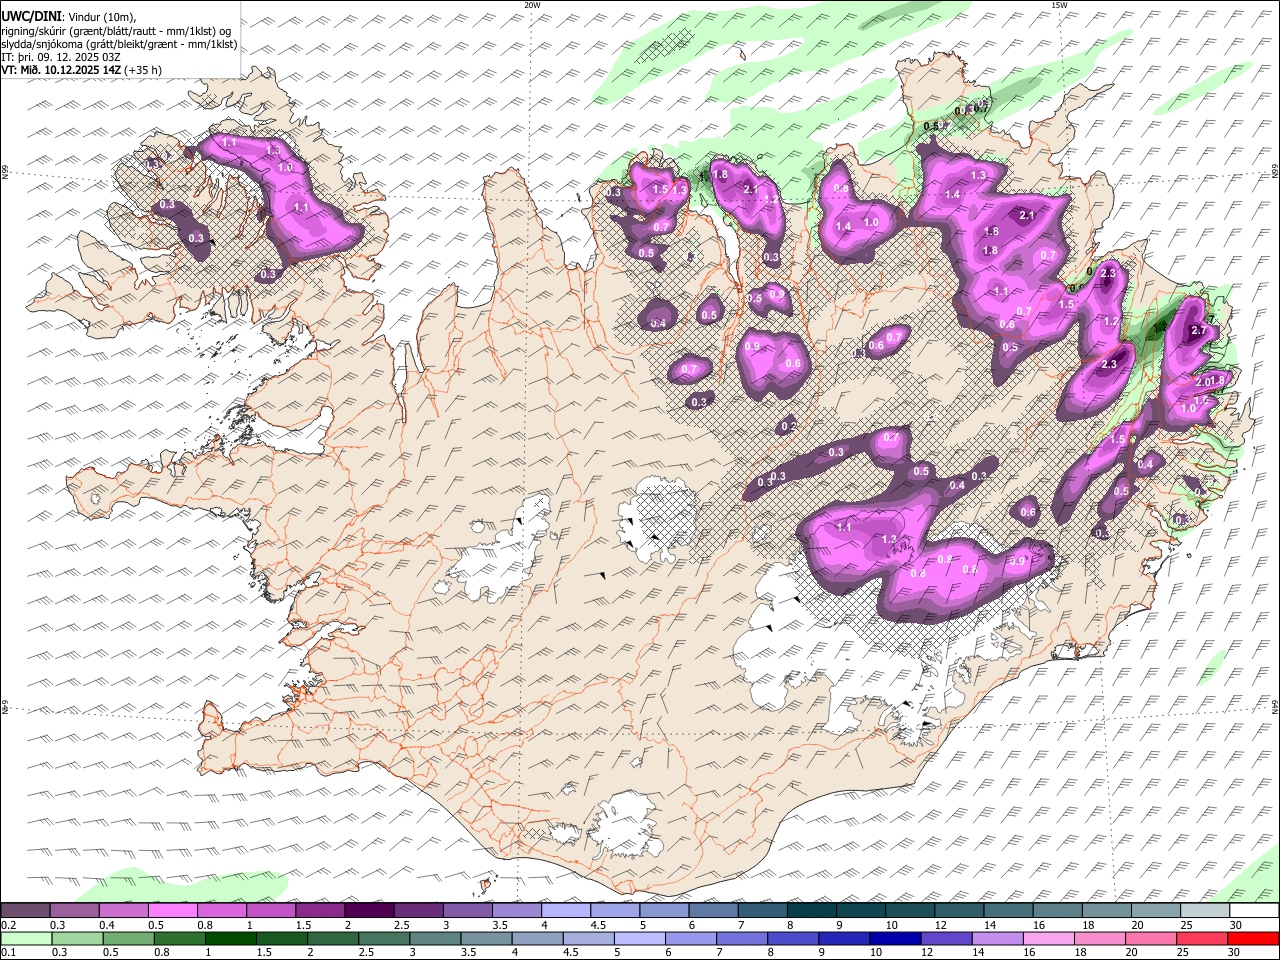Click the "Vindur (10m)" text in the title box

[101, 16]
